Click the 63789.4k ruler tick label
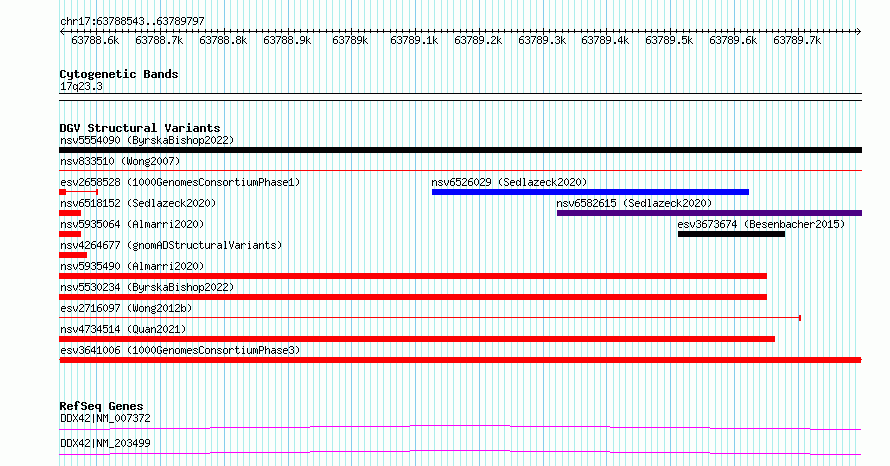The width and height of the screenshot is (890, 466). tap(605, 41)
